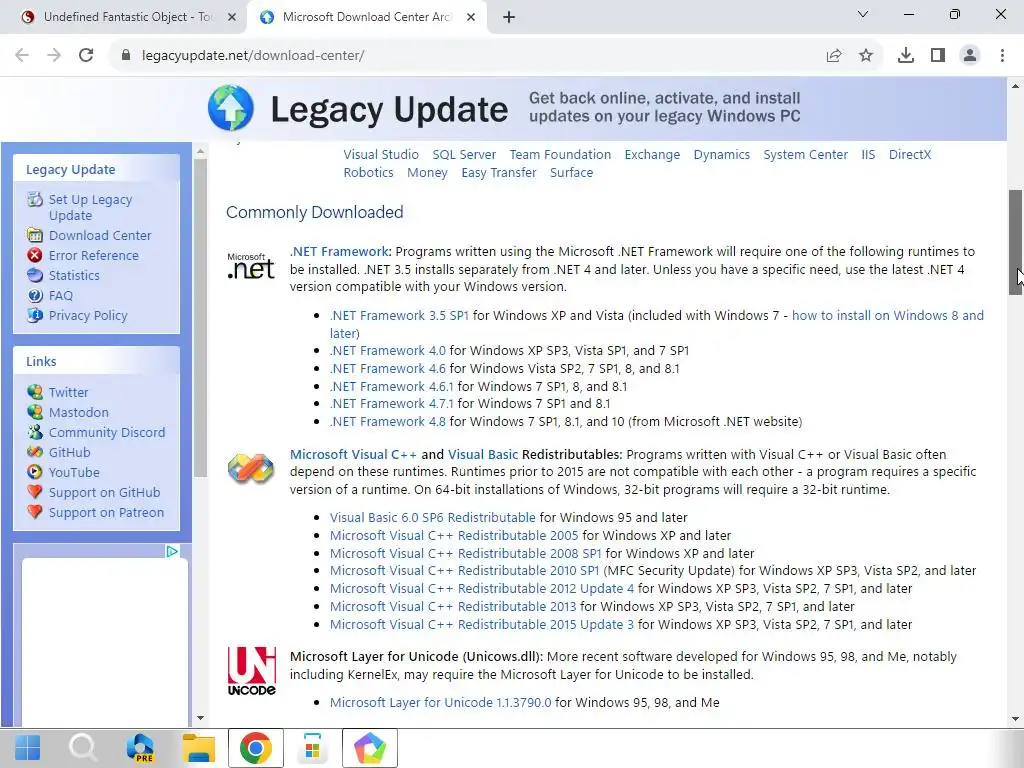
Task: Open the .NET Framework 4.6.1 link
Action: [391, 387]
